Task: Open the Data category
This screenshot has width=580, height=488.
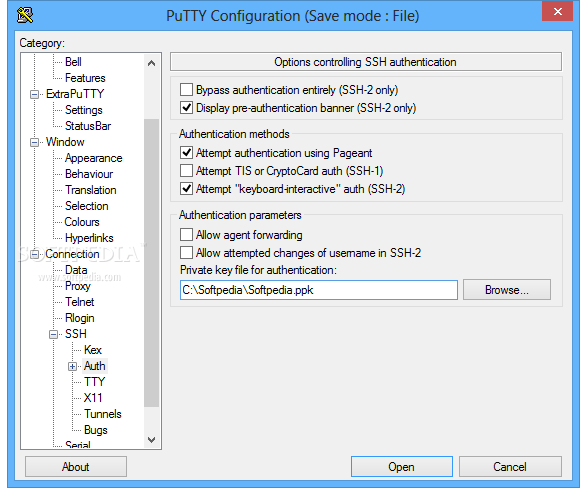Action: click(76, 270)
